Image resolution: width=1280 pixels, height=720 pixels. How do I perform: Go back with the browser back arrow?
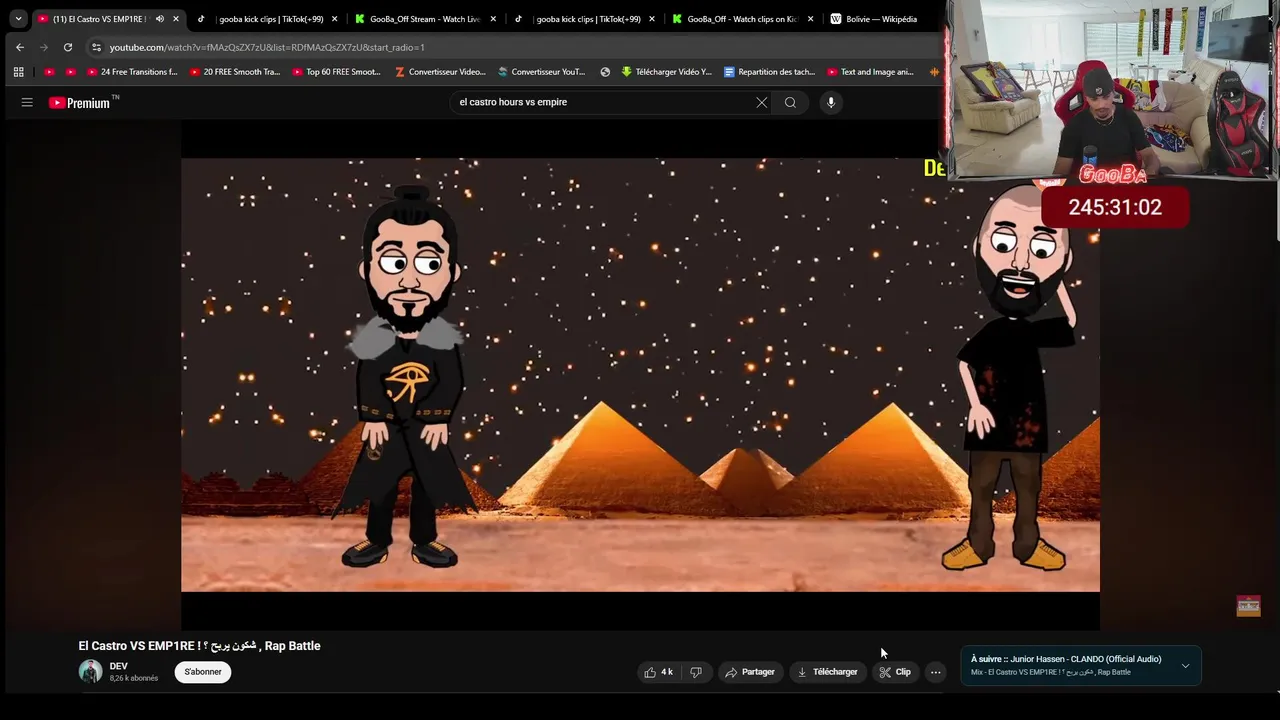click(x=19, y=47)
